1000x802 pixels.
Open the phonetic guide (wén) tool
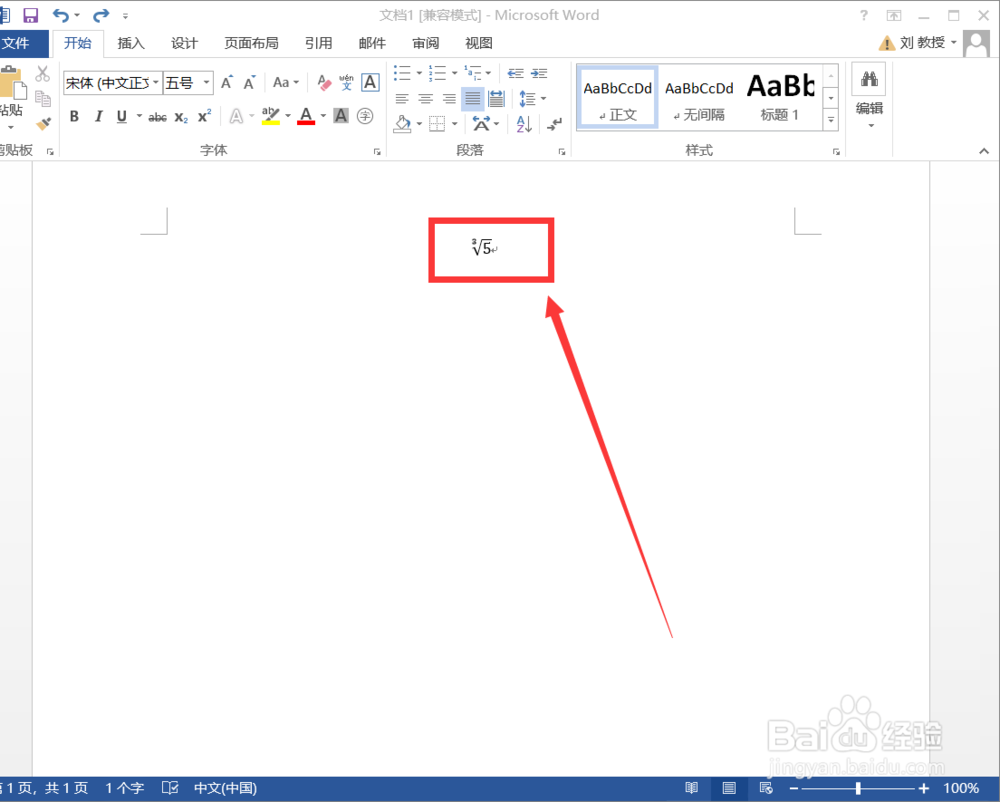coord(346,82)
